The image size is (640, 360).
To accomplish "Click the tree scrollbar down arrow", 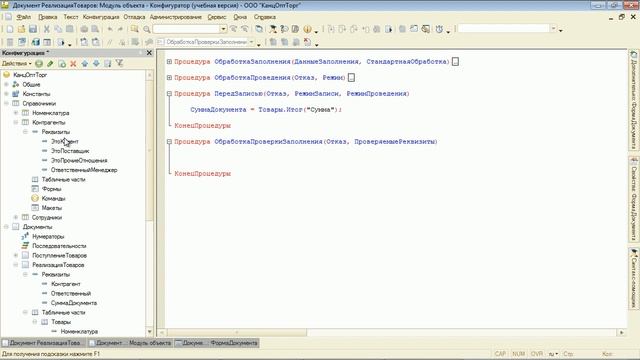I will click(149, 332).
